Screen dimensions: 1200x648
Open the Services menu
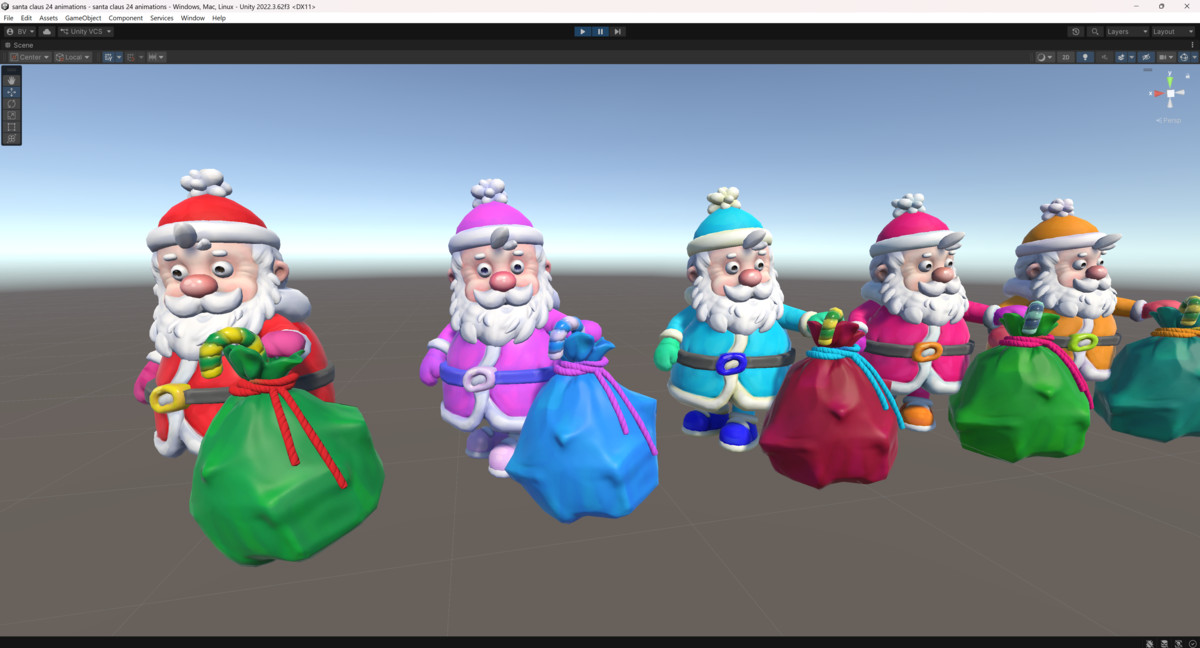pyautogui.click(x=162, y=18)
